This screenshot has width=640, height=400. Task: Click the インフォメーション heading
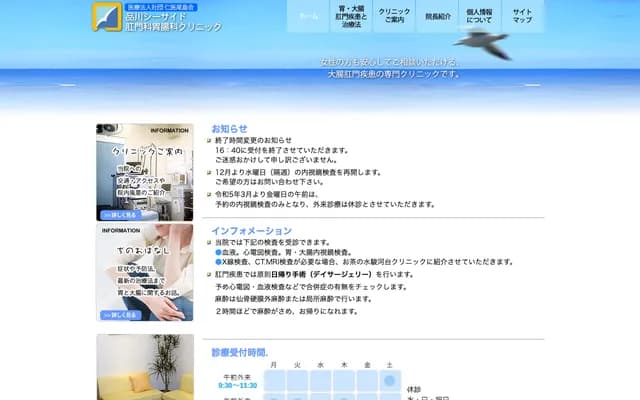point(251,231)
